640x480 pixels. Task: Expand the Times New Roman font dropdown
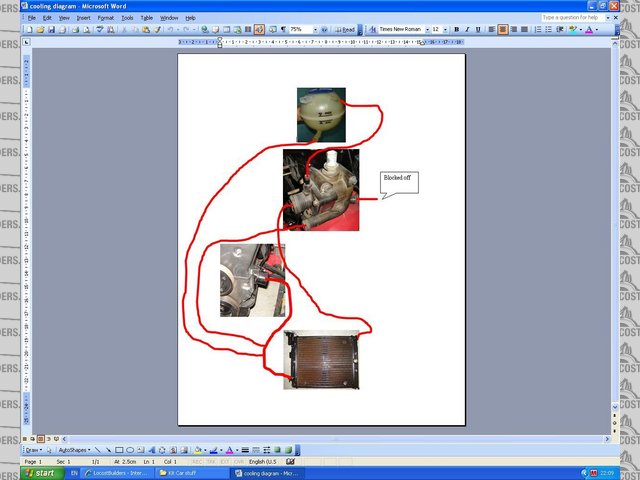426,30
